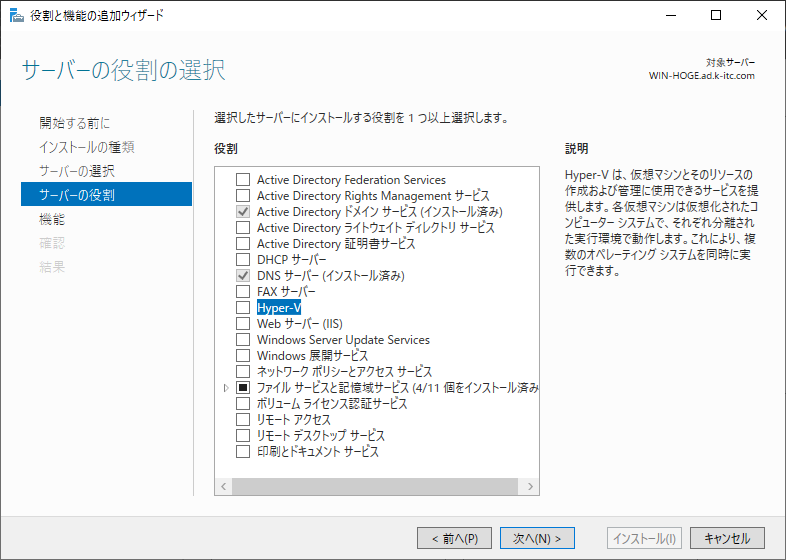Check Active Directory Federation Services checkbox
The height and width of the screenshot is (560, 786).
243,179
